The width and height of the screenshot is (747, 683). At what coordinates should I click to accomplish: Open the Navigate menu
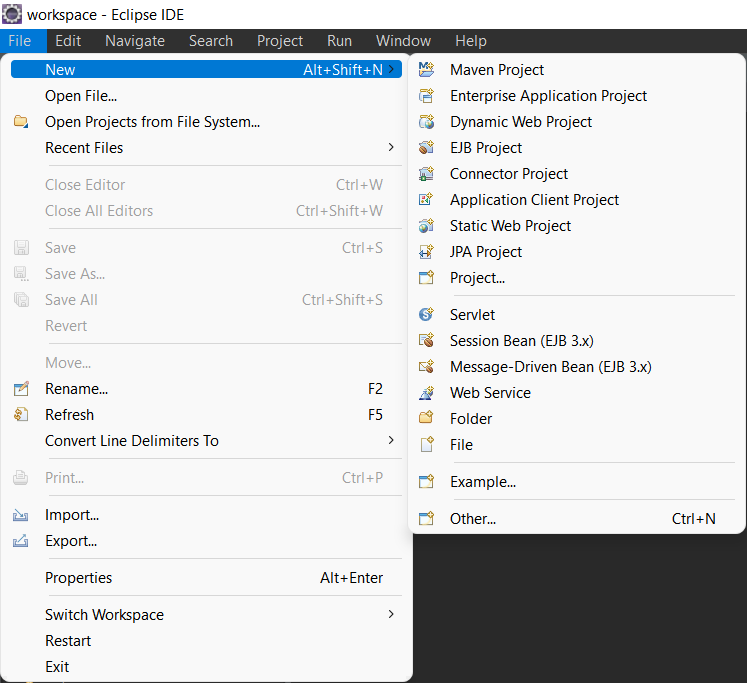point(135,41)
